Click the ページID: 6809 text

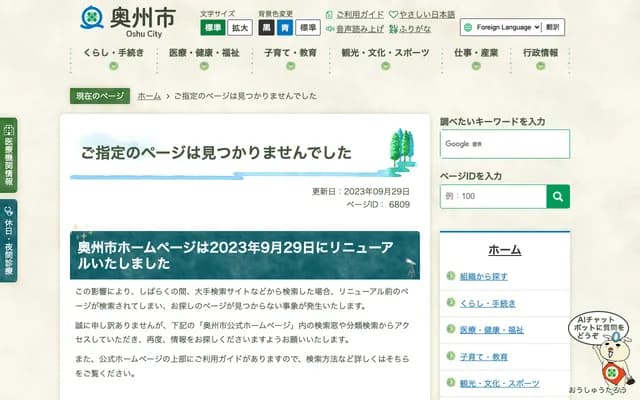click(378, 204)
